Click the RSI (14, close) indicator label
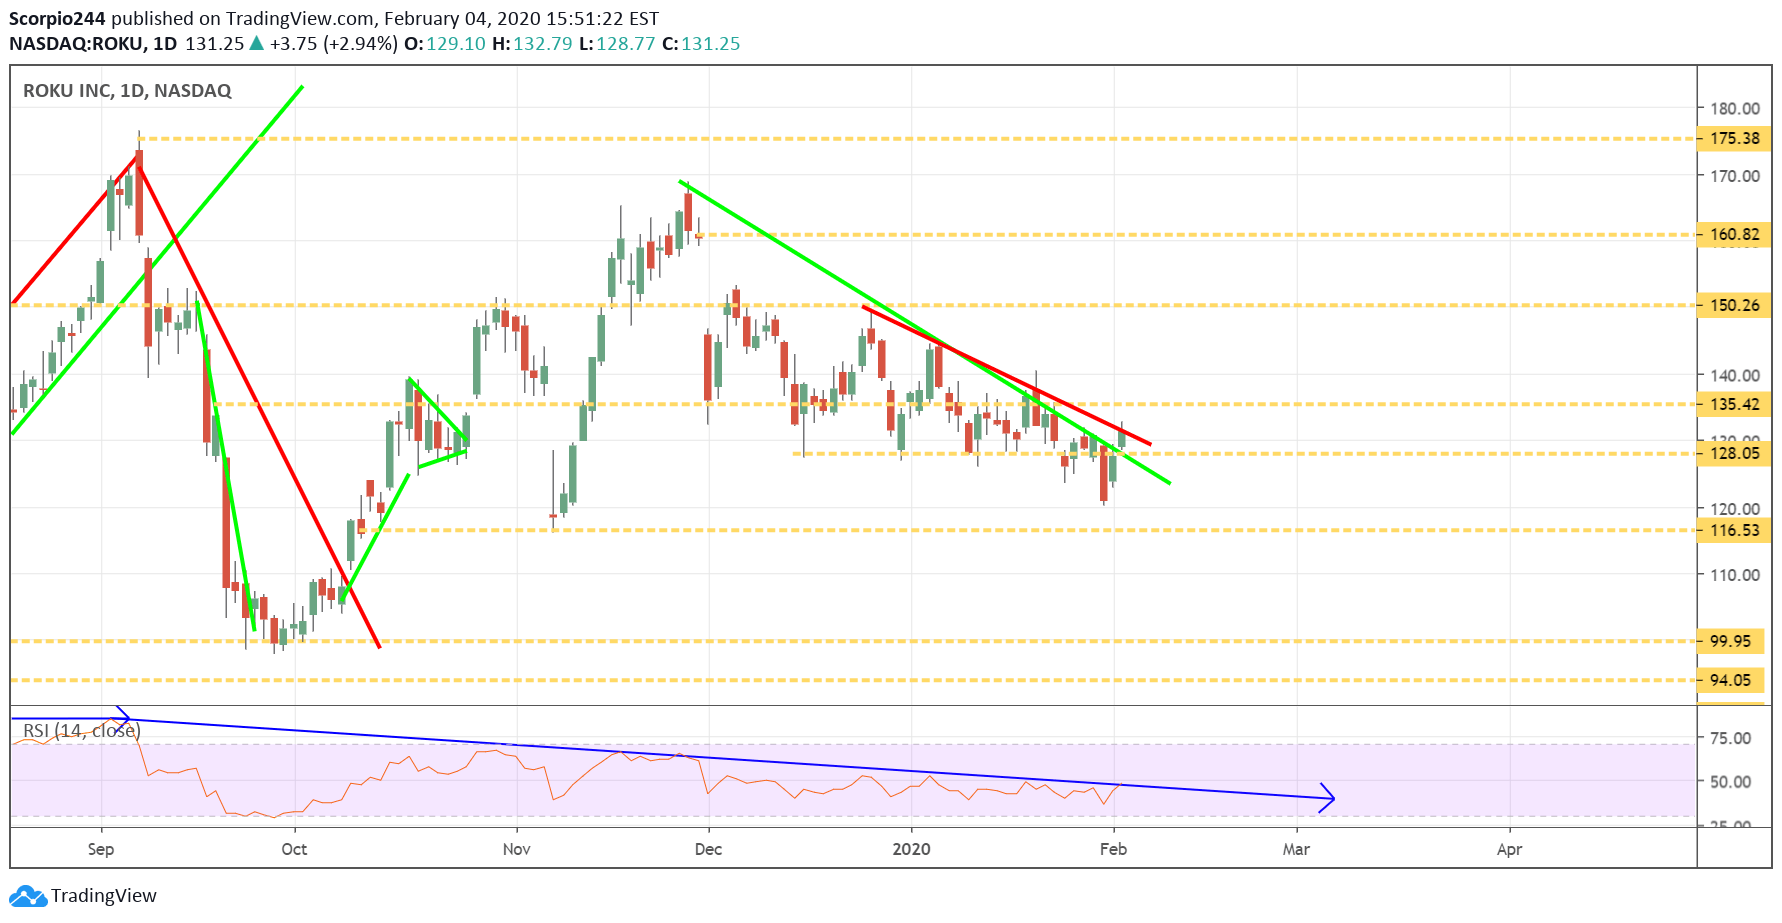1782x923 pixels. 82,731
